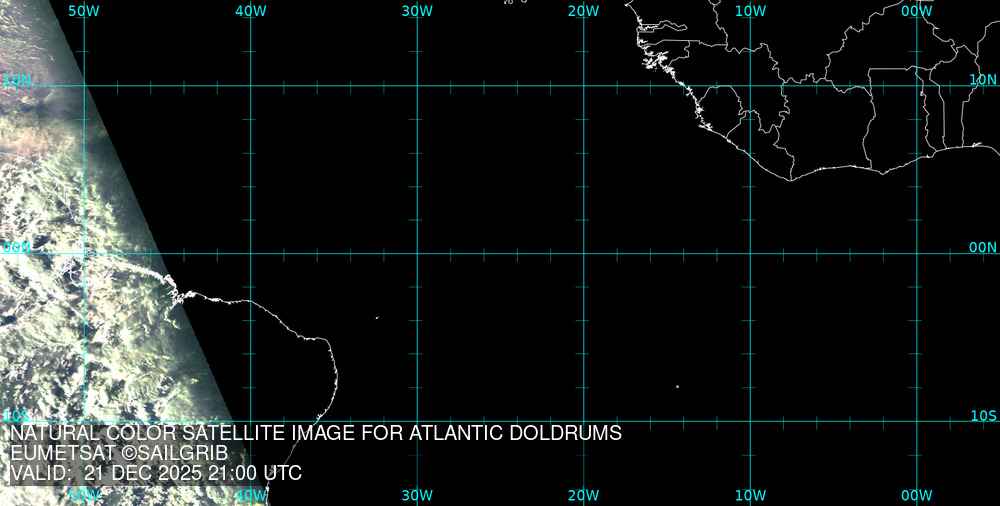Click grid intersection of 50W and equator
Screen dimensions: 1000x506
[x=84, y=253]
